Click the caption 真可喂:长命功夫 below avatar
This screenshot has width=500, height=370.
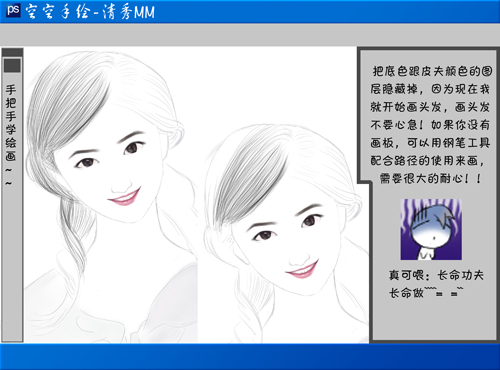click(436, 275)
